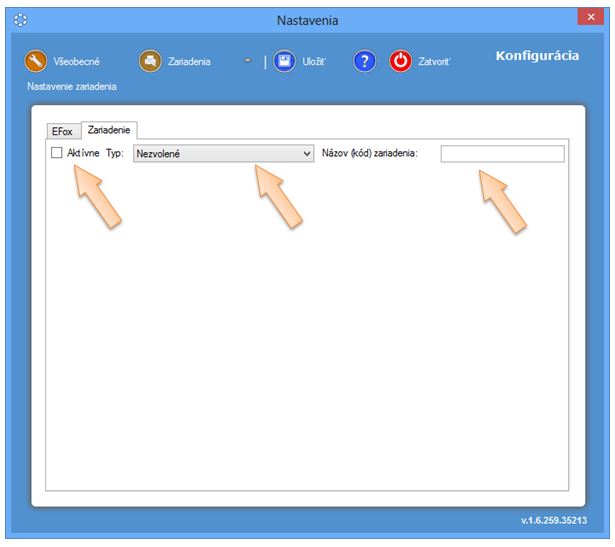615x547 pixels.
Task: Close the Nastavenia window with the red X
Action: pos(591,16)
